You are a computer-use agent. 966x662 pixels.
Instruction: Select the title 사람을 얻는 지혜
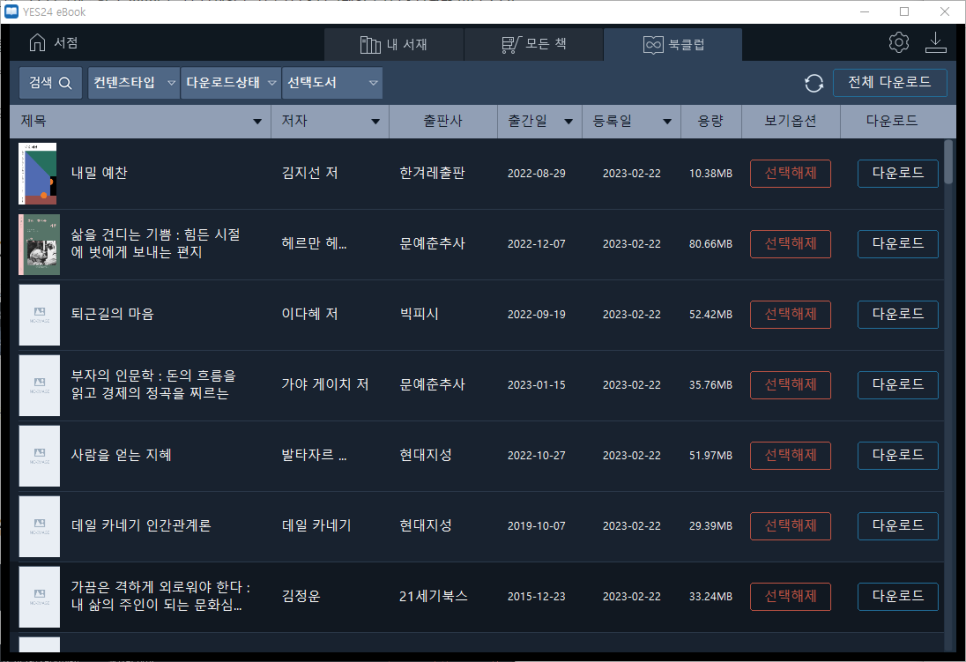(x=121, y=455)
